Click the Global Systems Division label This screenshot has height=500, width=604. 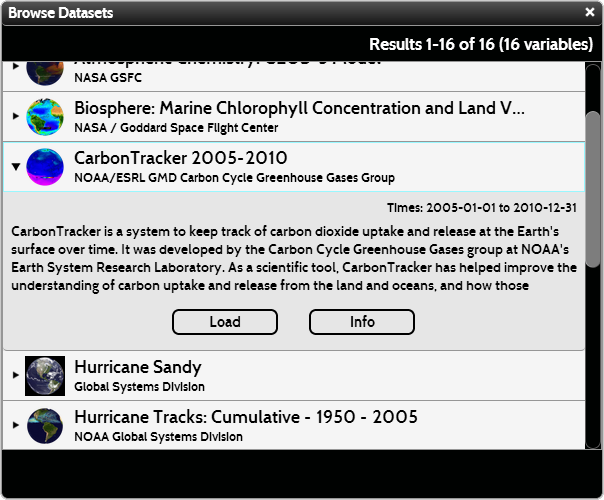coord(139,387)
